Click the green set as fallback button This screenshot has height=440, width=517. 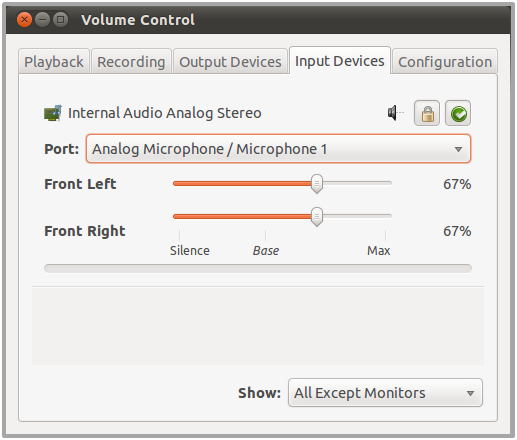tap(458, 113)
